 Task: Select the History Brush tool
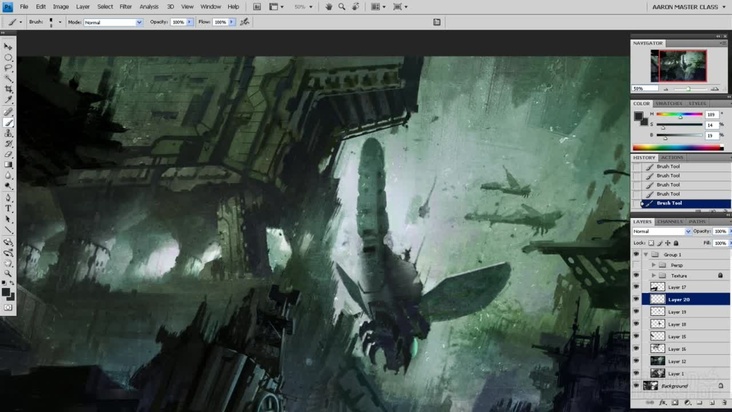[x=8, y=144]
